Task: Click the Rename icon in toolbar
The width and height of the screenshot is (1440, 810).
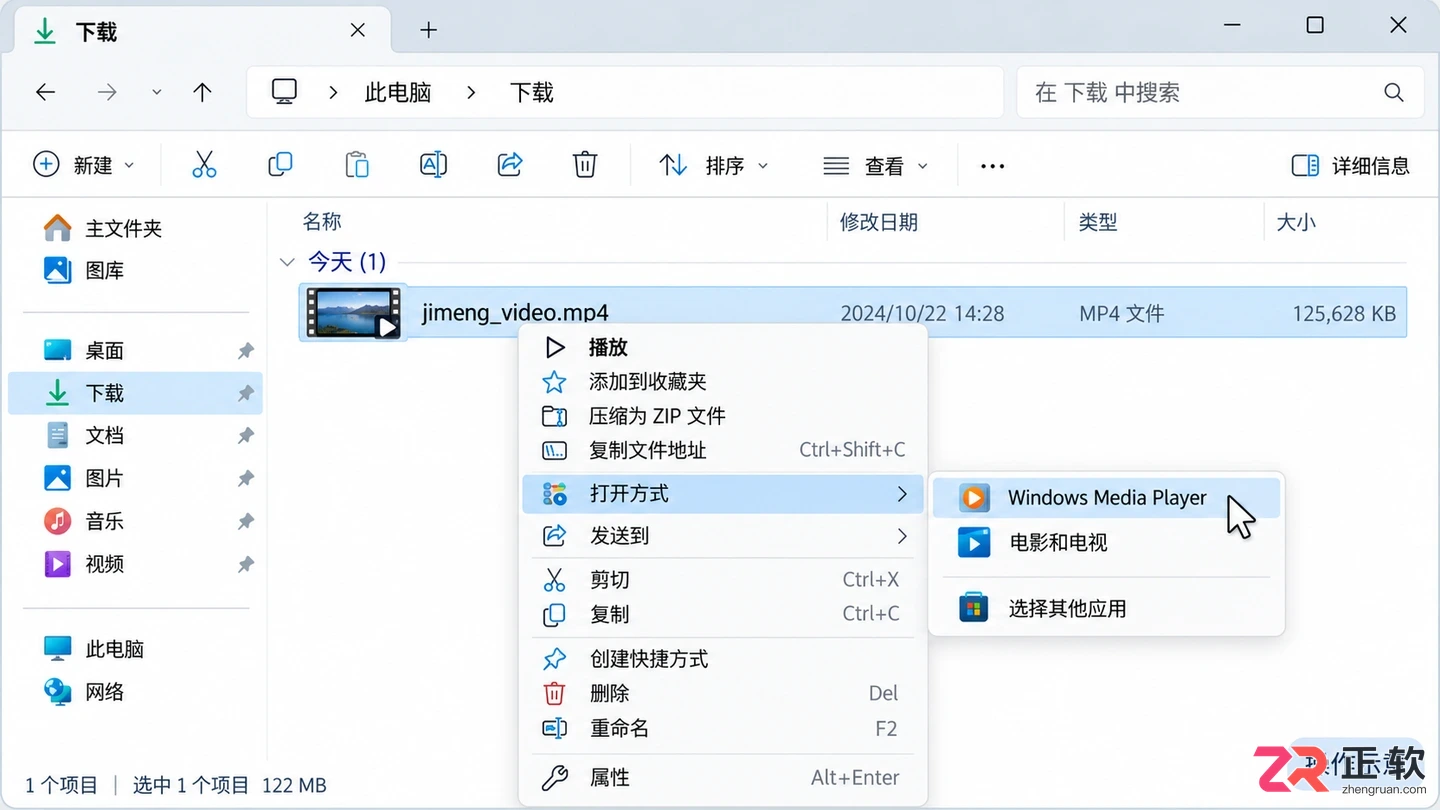Action: 433,165
